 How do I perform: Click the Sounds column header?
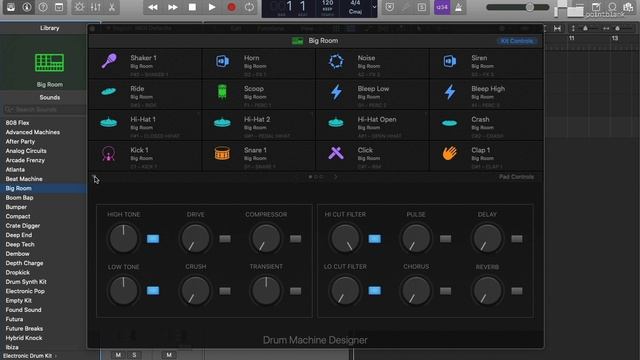coord(49,98)
